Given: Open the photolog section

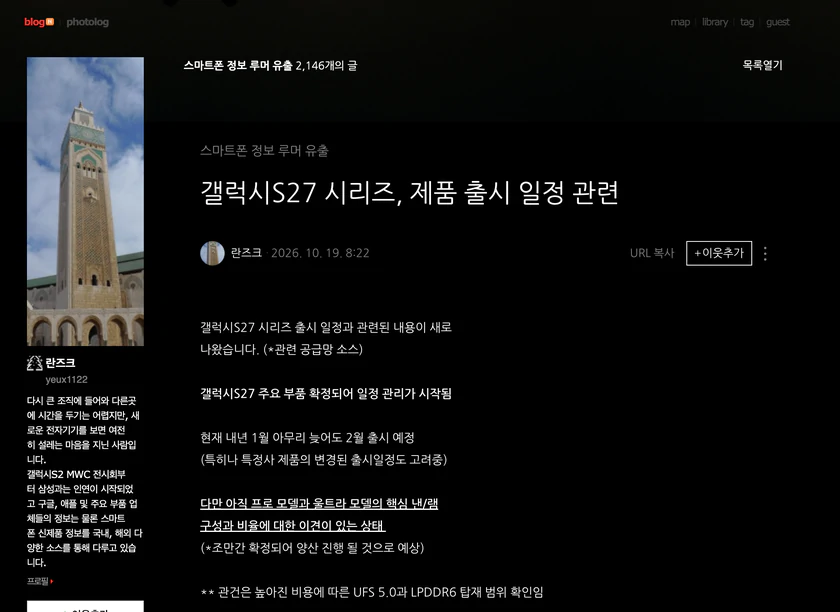Looking at the screenshot, I should coord(87,22).
